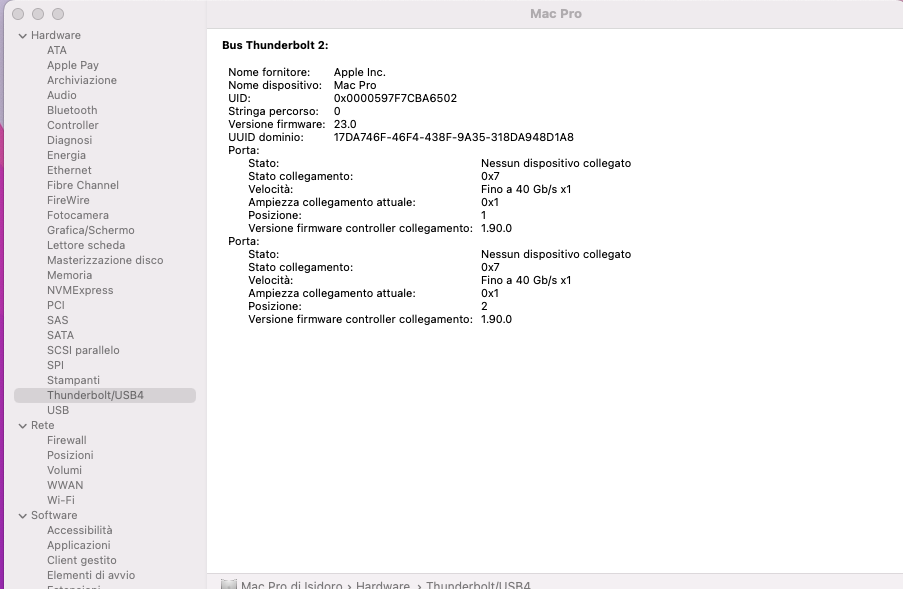The width and height of the screenshot is (903, 589).
Task: Click the Bus Thunderbolt 2 heading
Action: pos(275,45)
